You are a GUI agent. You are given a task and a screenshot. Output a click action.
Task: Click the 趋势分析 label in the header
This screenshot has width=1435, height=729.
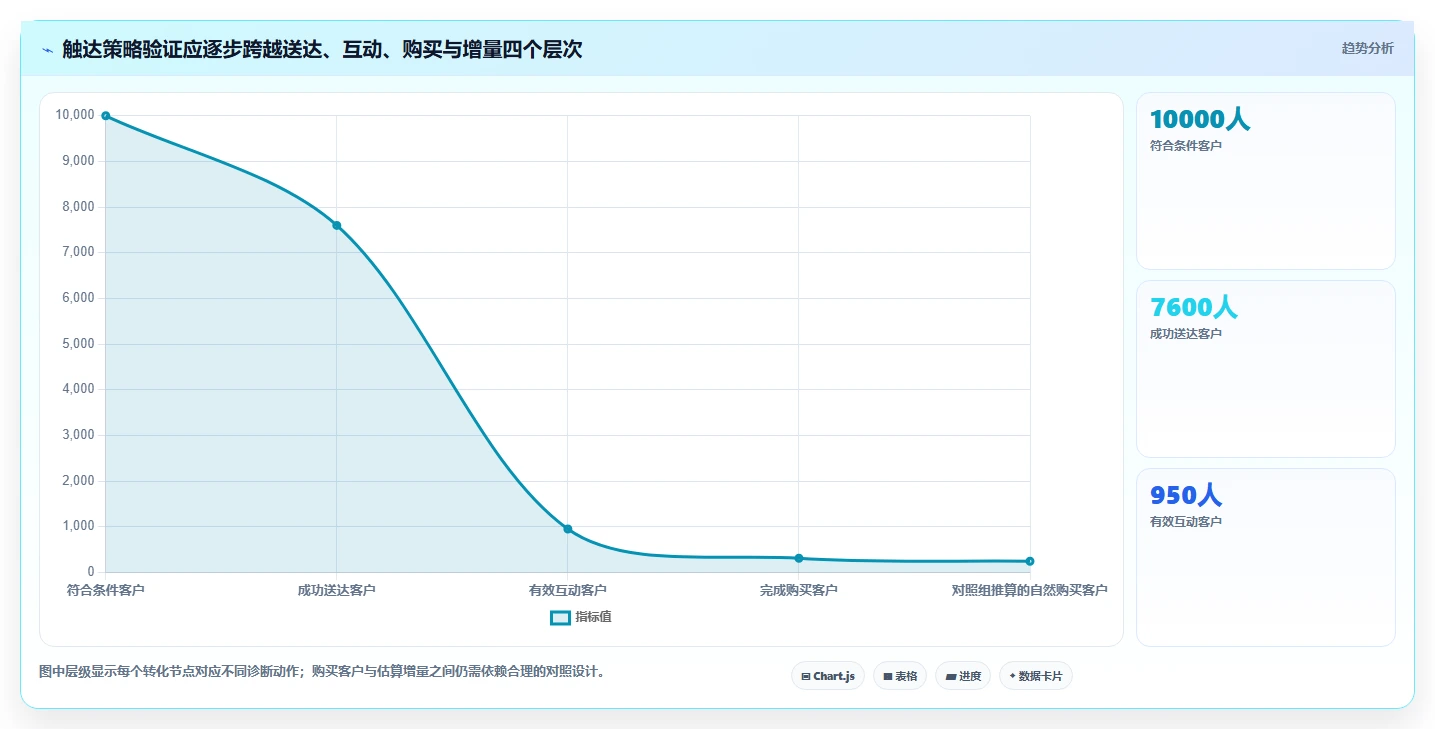[x=1367, y=49]
